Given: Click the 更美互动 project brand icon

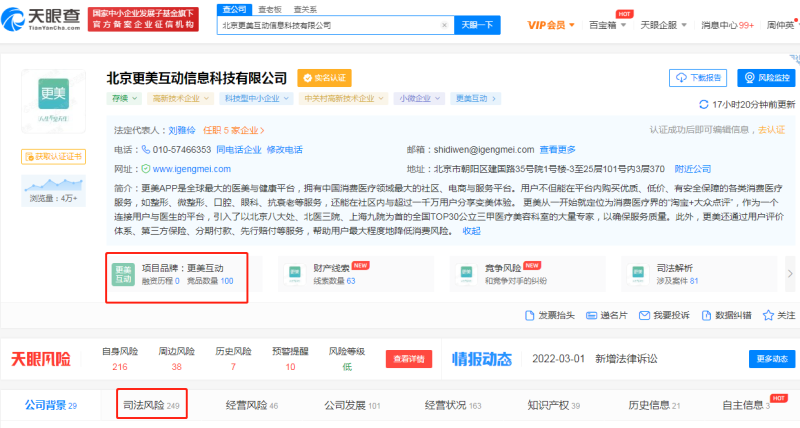Looking at the screenshot, I should click(123, 274).
